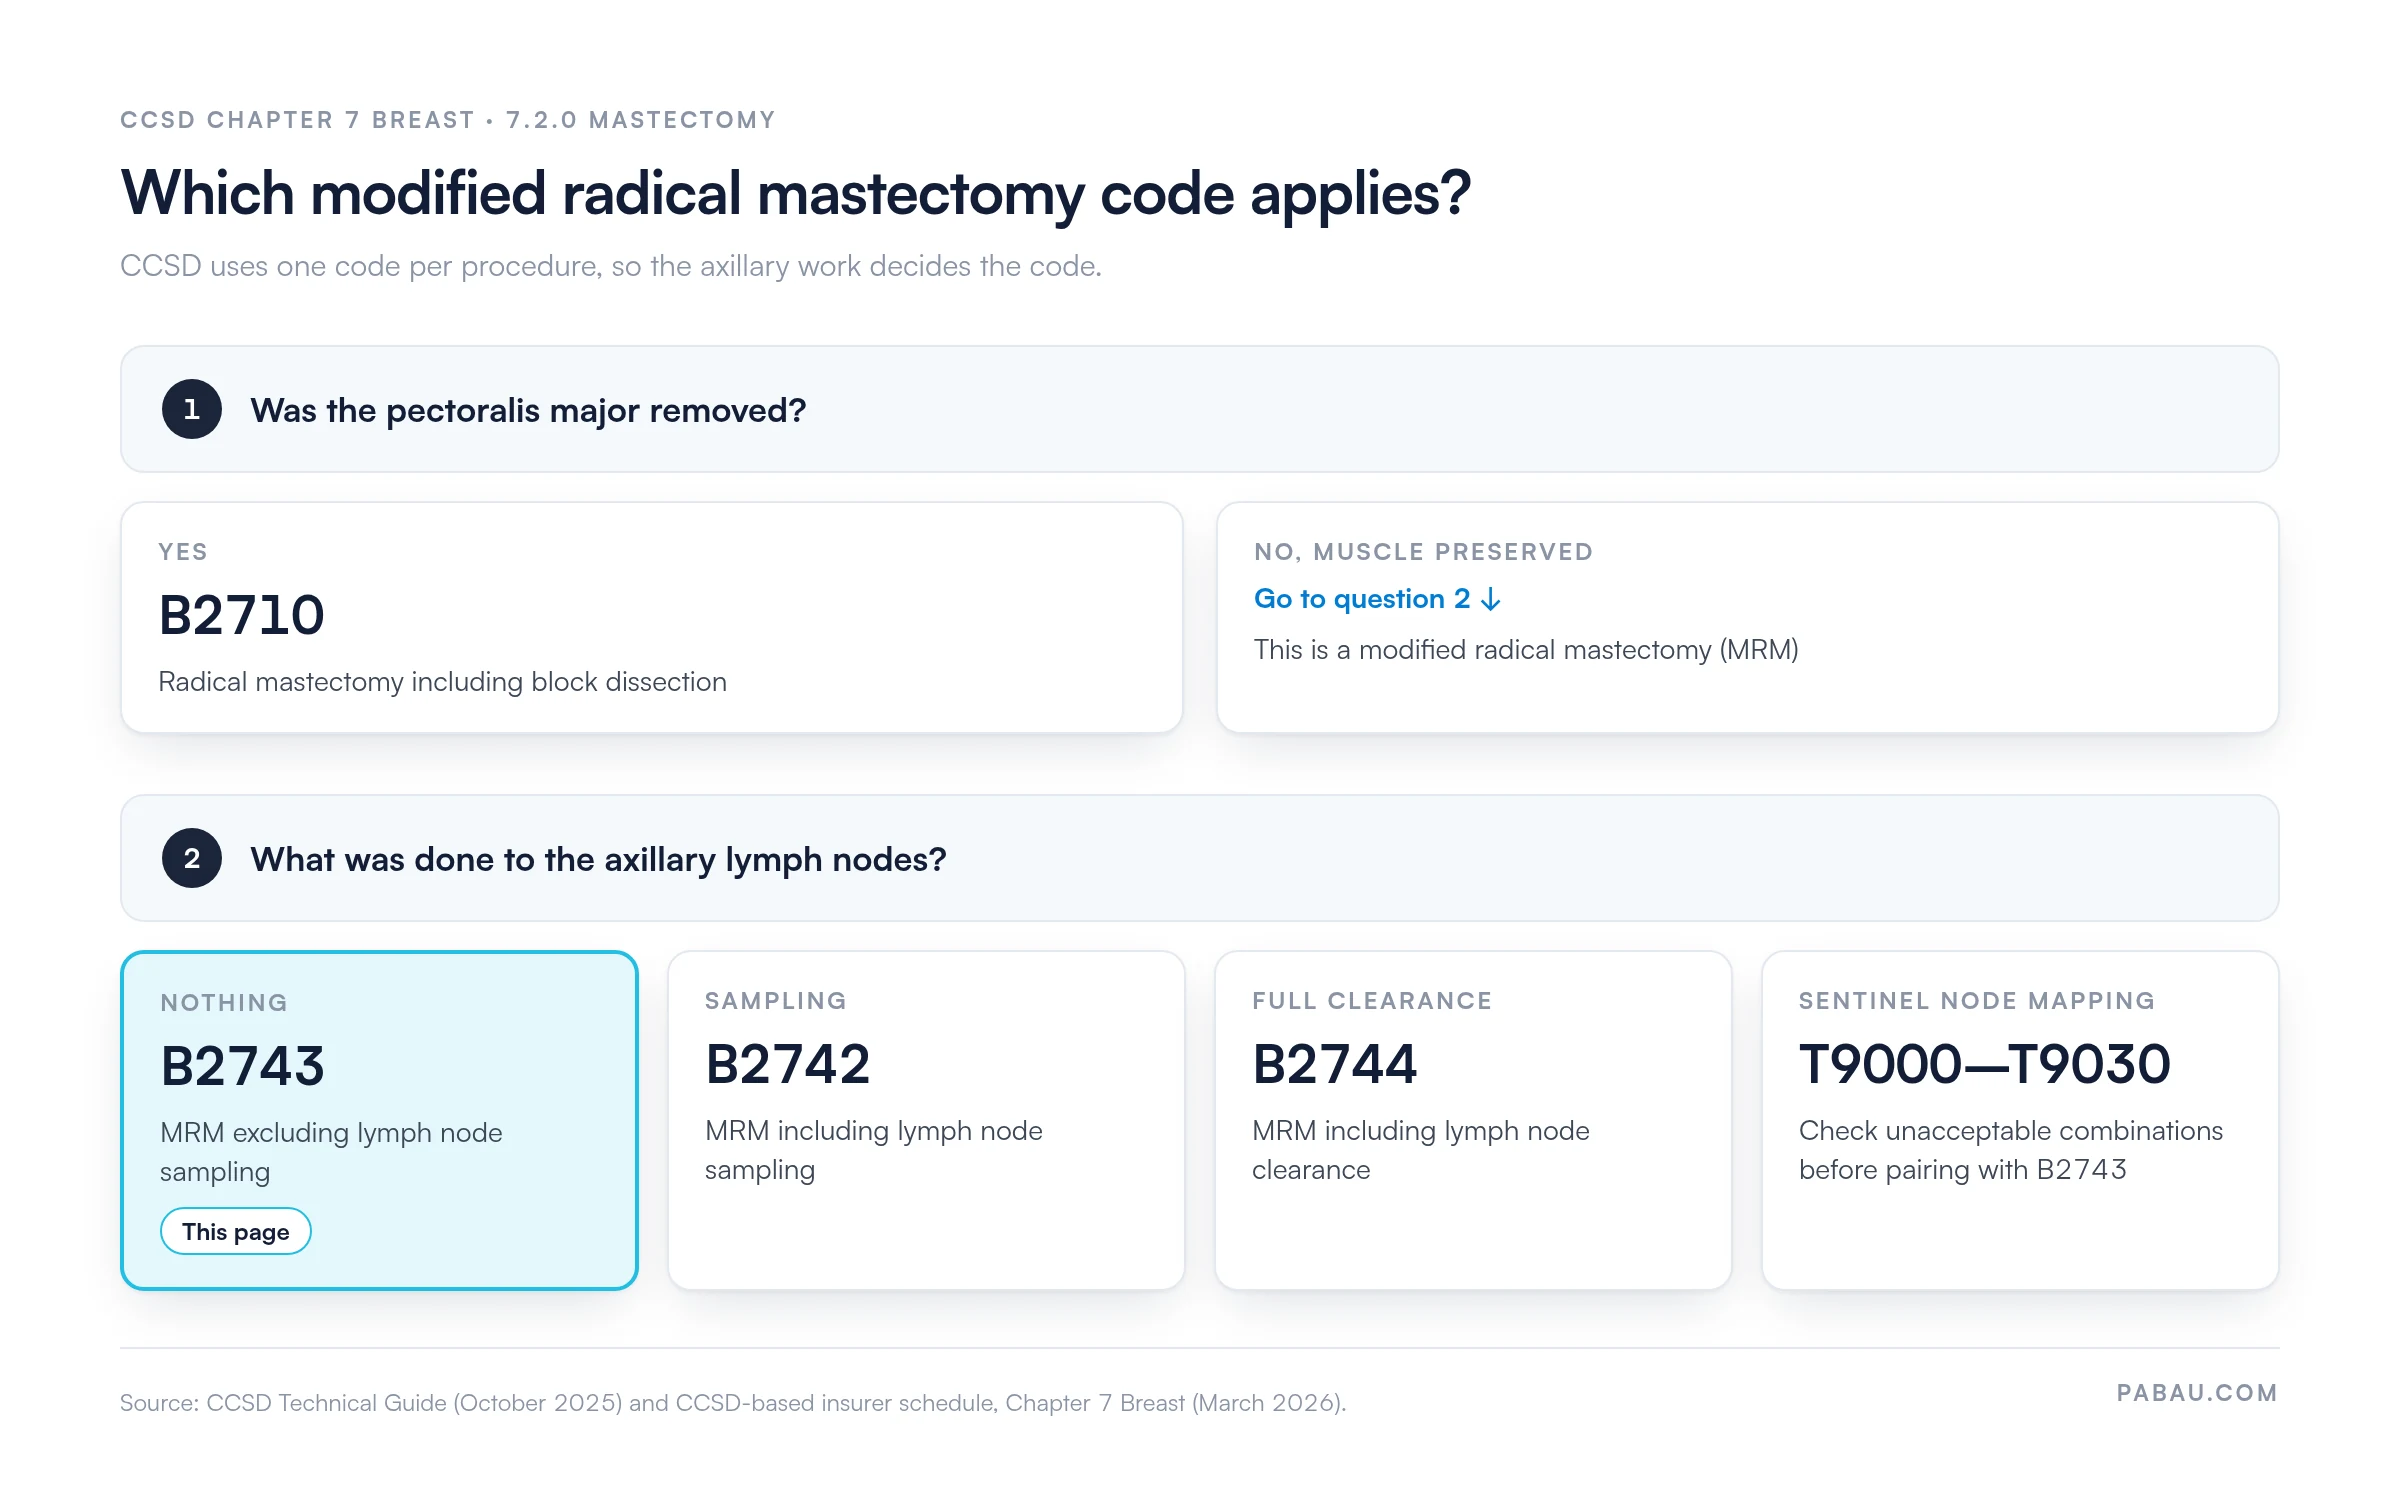Click the Radical mastectomy including block dissection text
The image size is (2400, 1512).
tap(442, 682)
